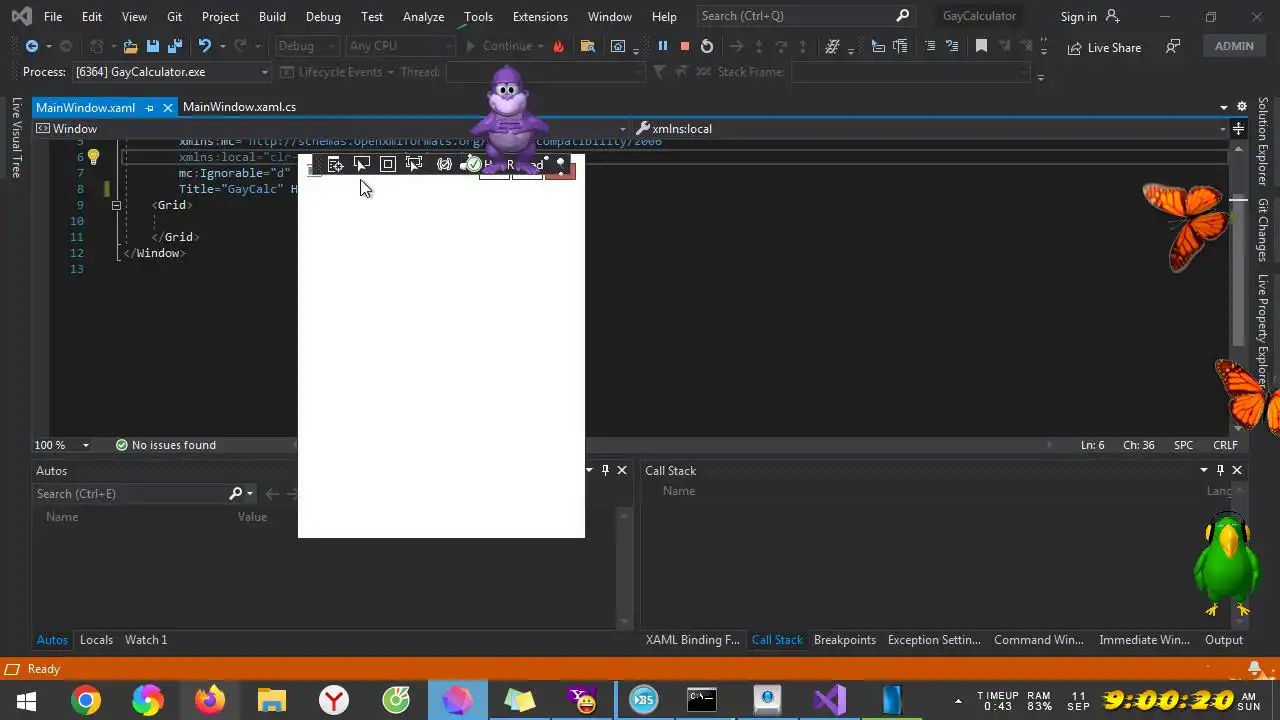Click the Select Element icon in debug toolbar

pyautogui.click(x=362, y=164)
